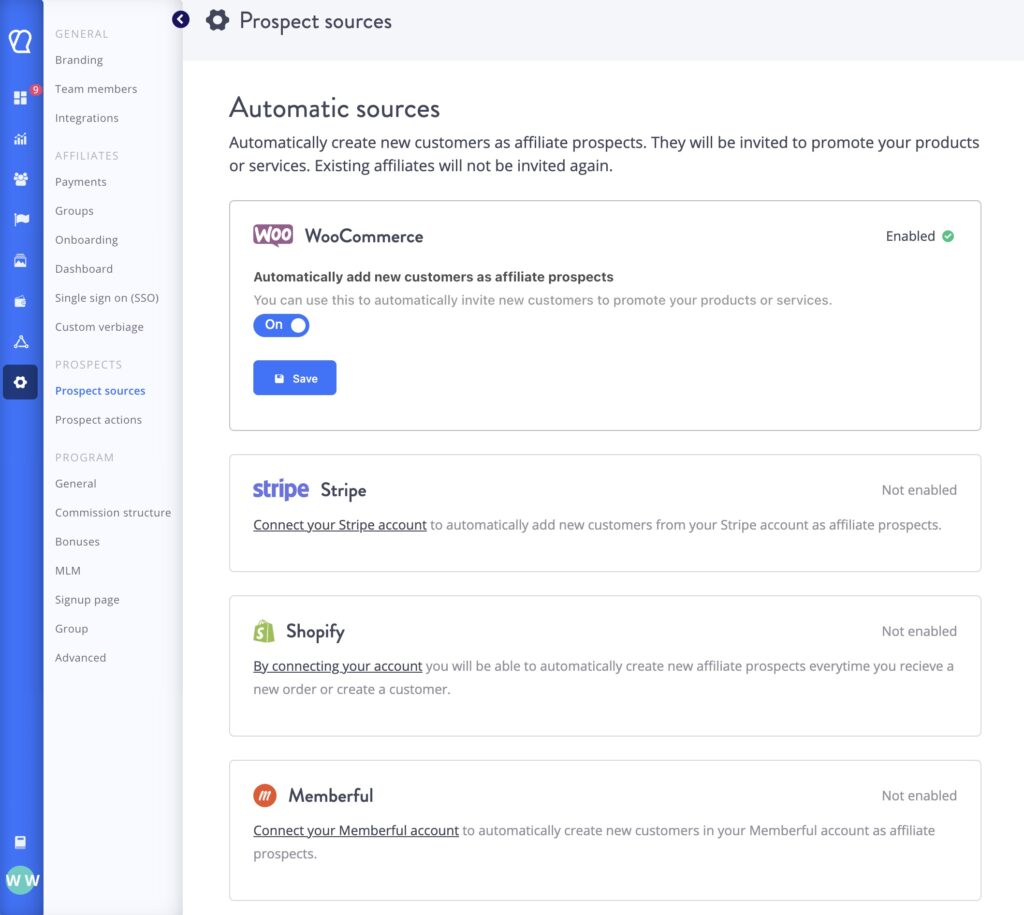Click the WooCommerce logo on its card
This screenshot has width=1024, height=915.
click(x=272, y=235)
